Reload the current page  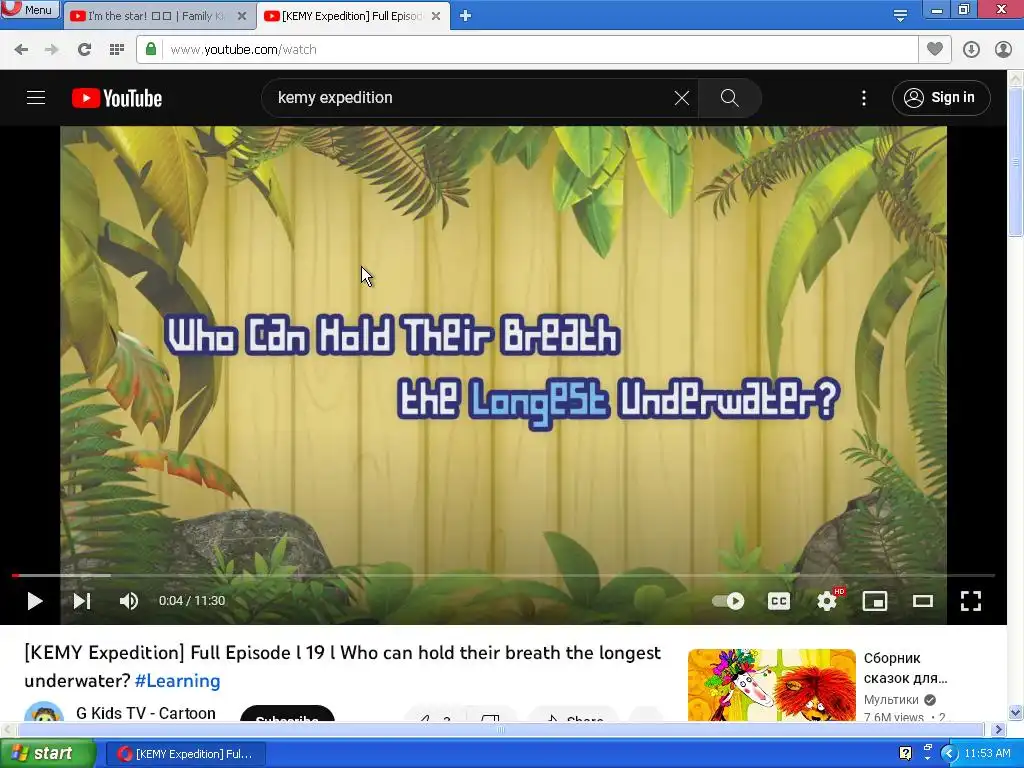(x=84, y=50)
